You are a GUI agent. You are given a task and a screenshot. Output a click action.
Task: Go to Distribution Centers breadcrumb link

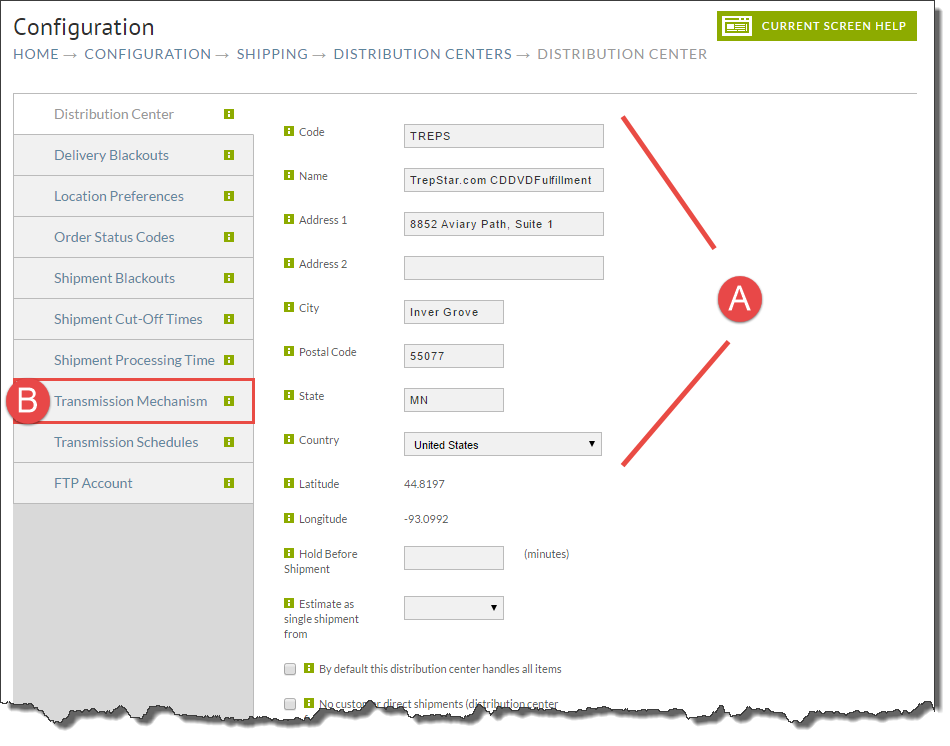click(423, 54)
